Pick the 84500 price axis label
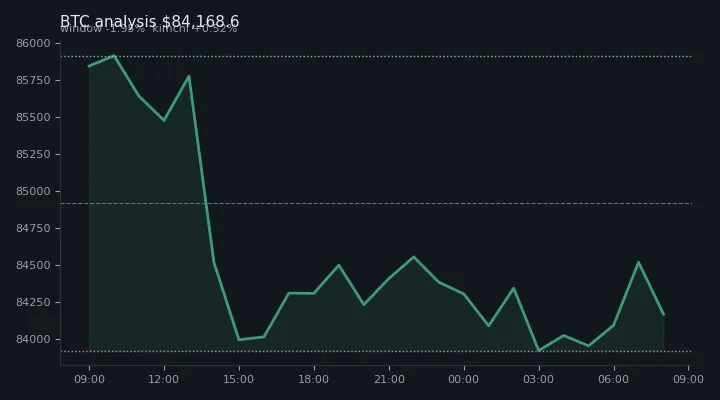720x400 pixels. pos(33,265)
